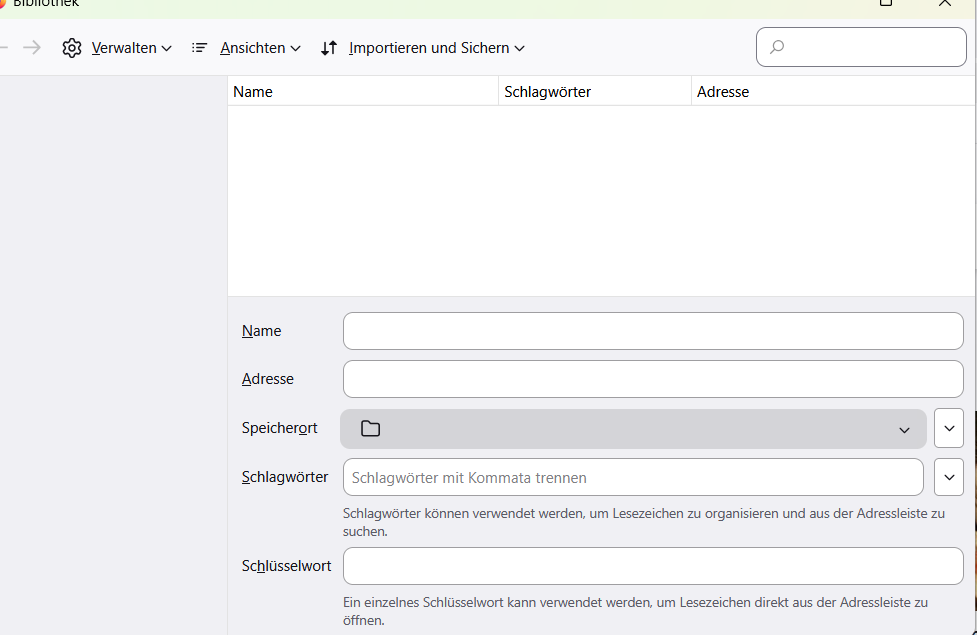Expand the folder tree button right of Speicherort
Image resolution: width=977 pixels, height=635 pixels.
click(949, 428)
